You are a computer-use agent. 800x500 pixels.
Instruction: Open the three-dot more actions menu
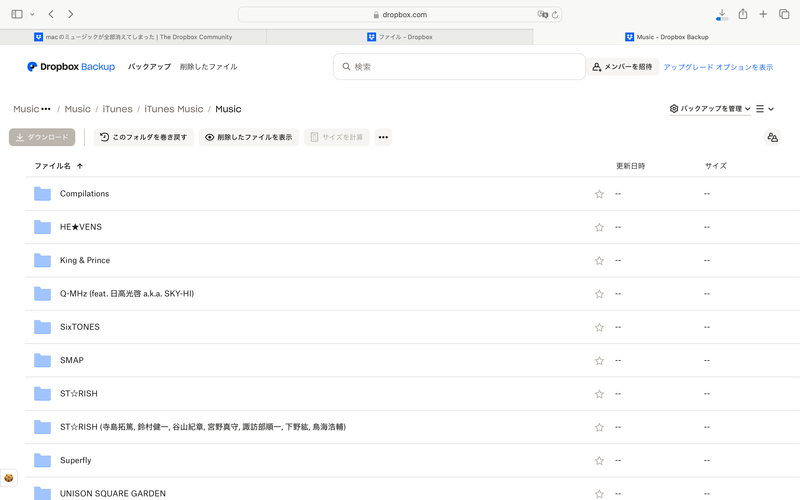click(x=383, y=137)
